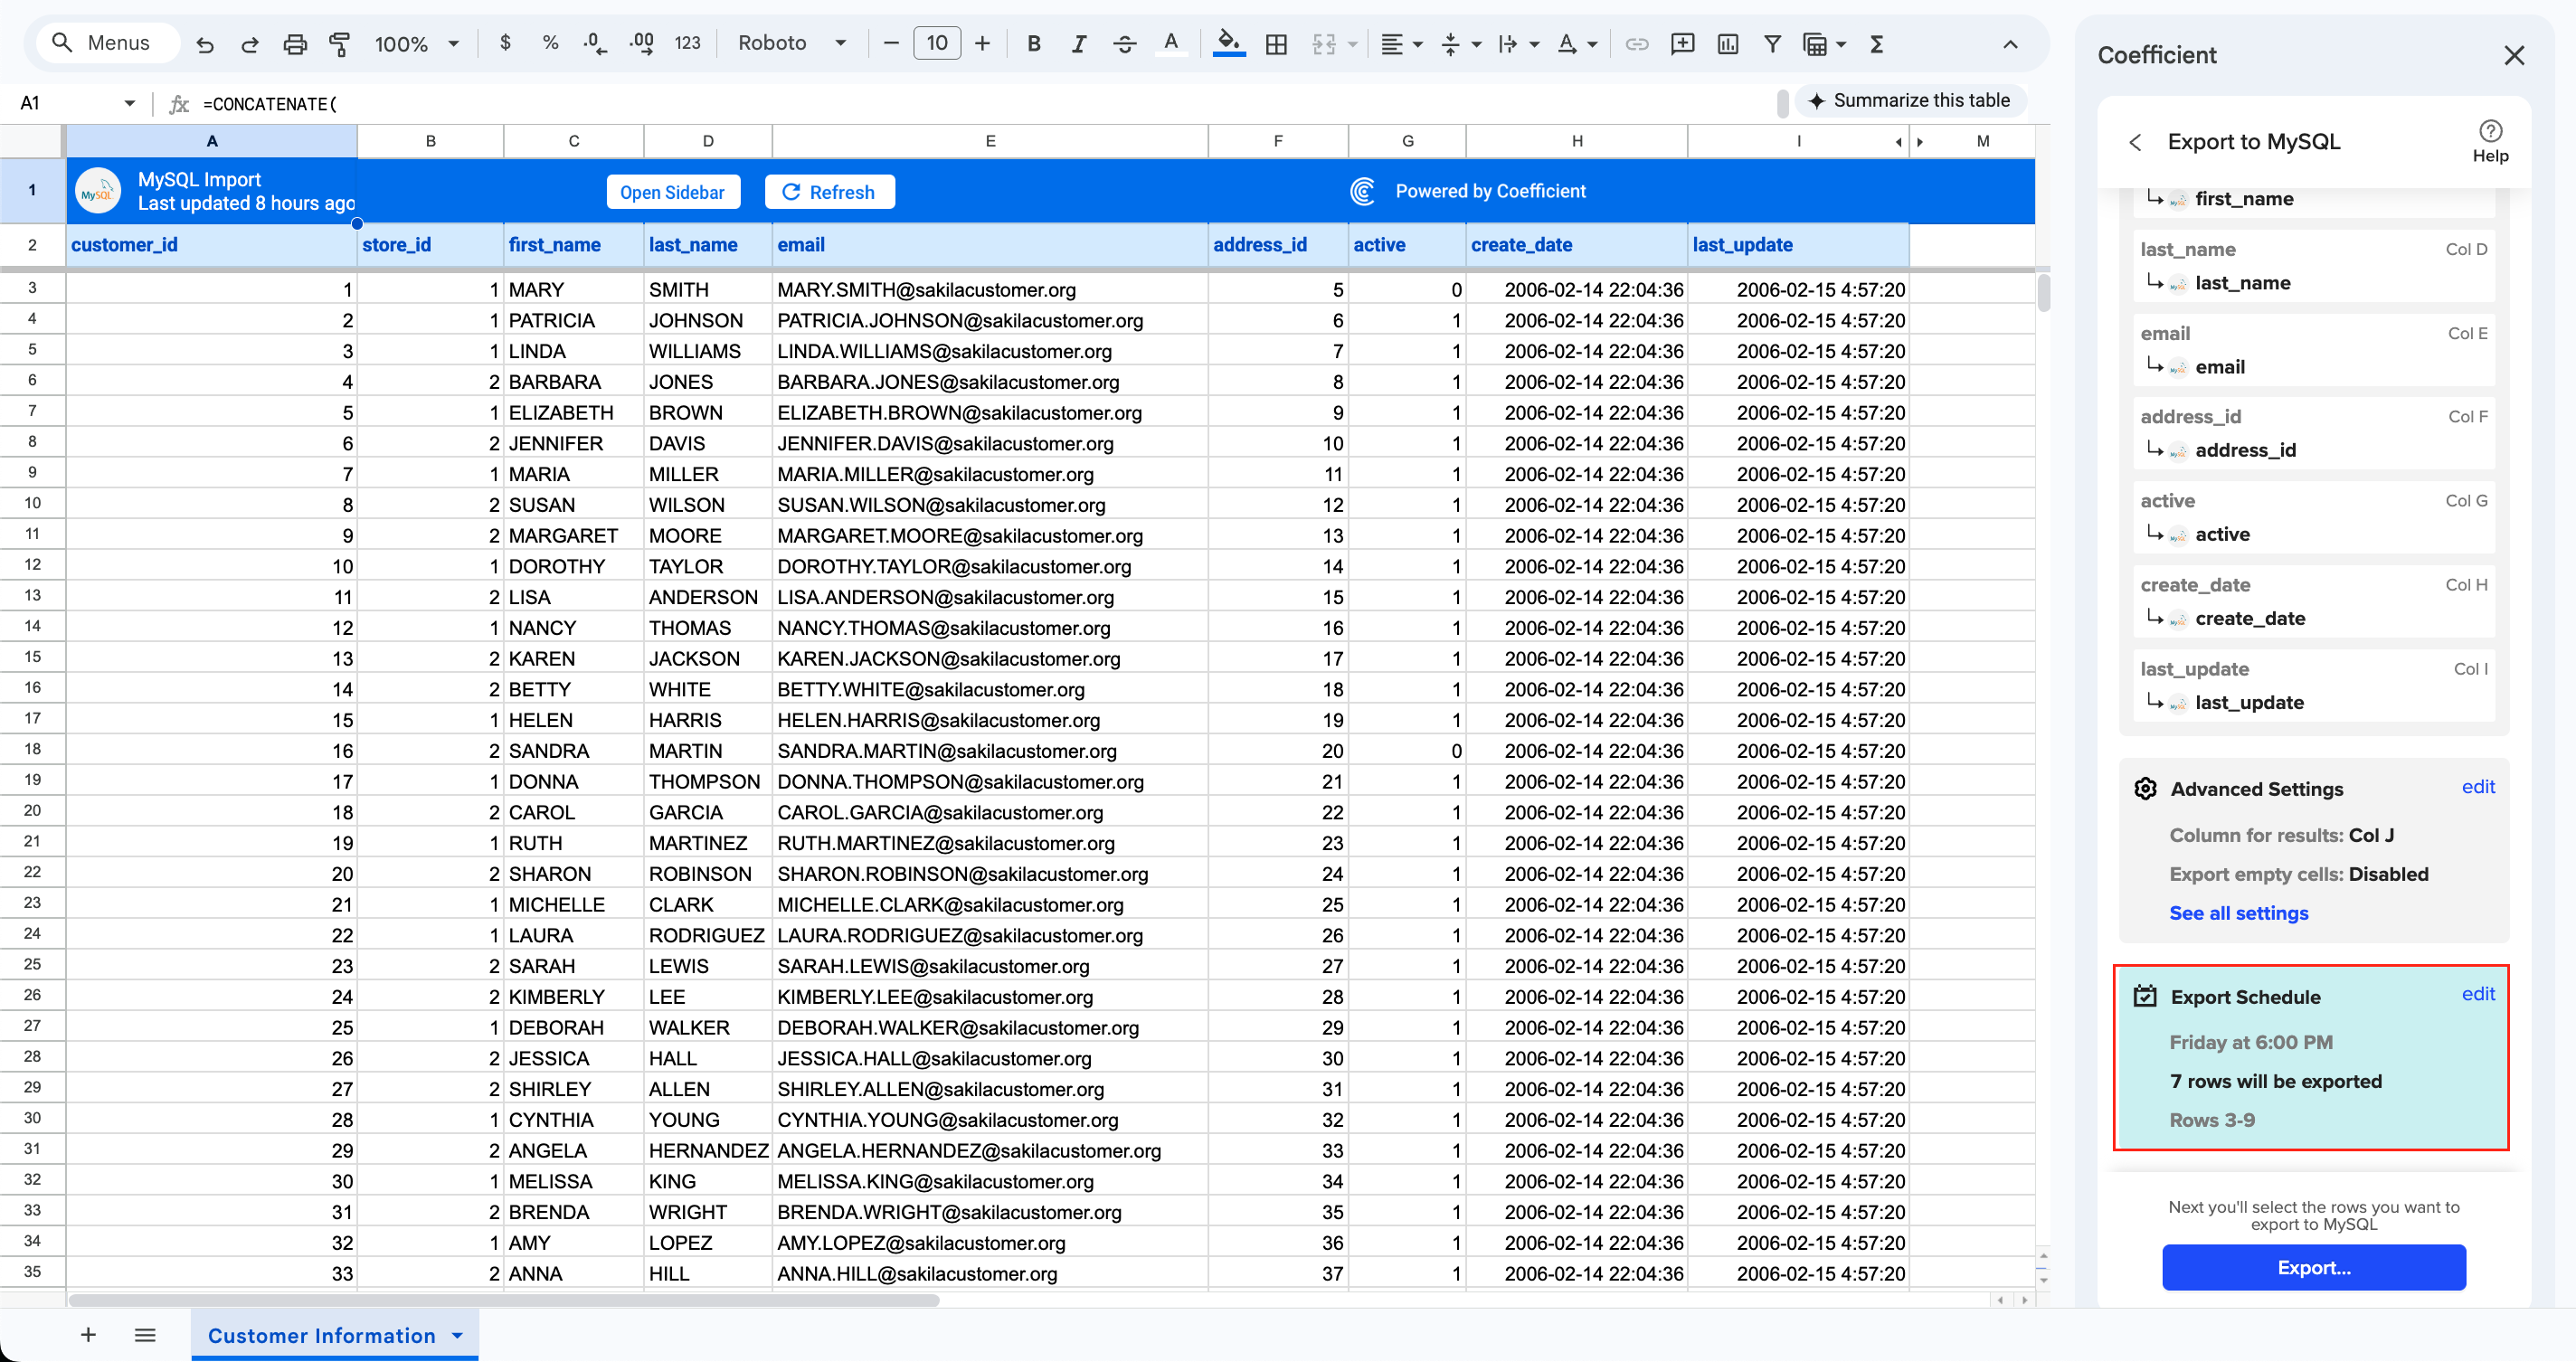This screenshot has width=2576, height=1362.
Task: Apply bold formatting from the toolbar
Action: 1033,43
